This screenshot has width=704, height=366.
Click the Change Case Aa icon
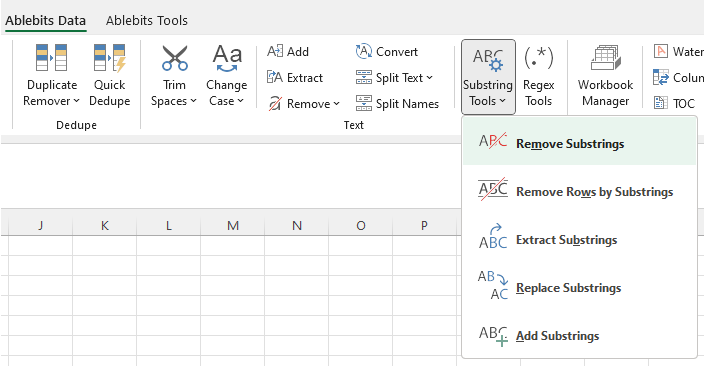[227, 58]
